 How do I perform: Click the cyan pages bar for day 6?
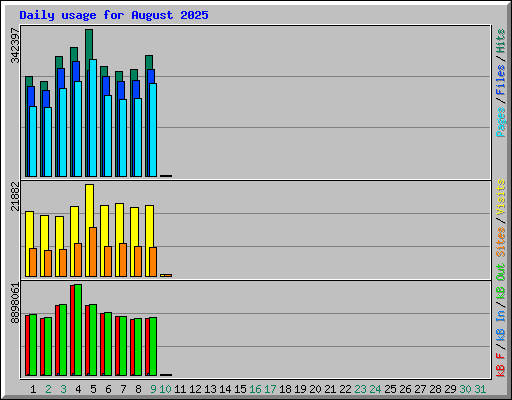click(x=108, y=136)
